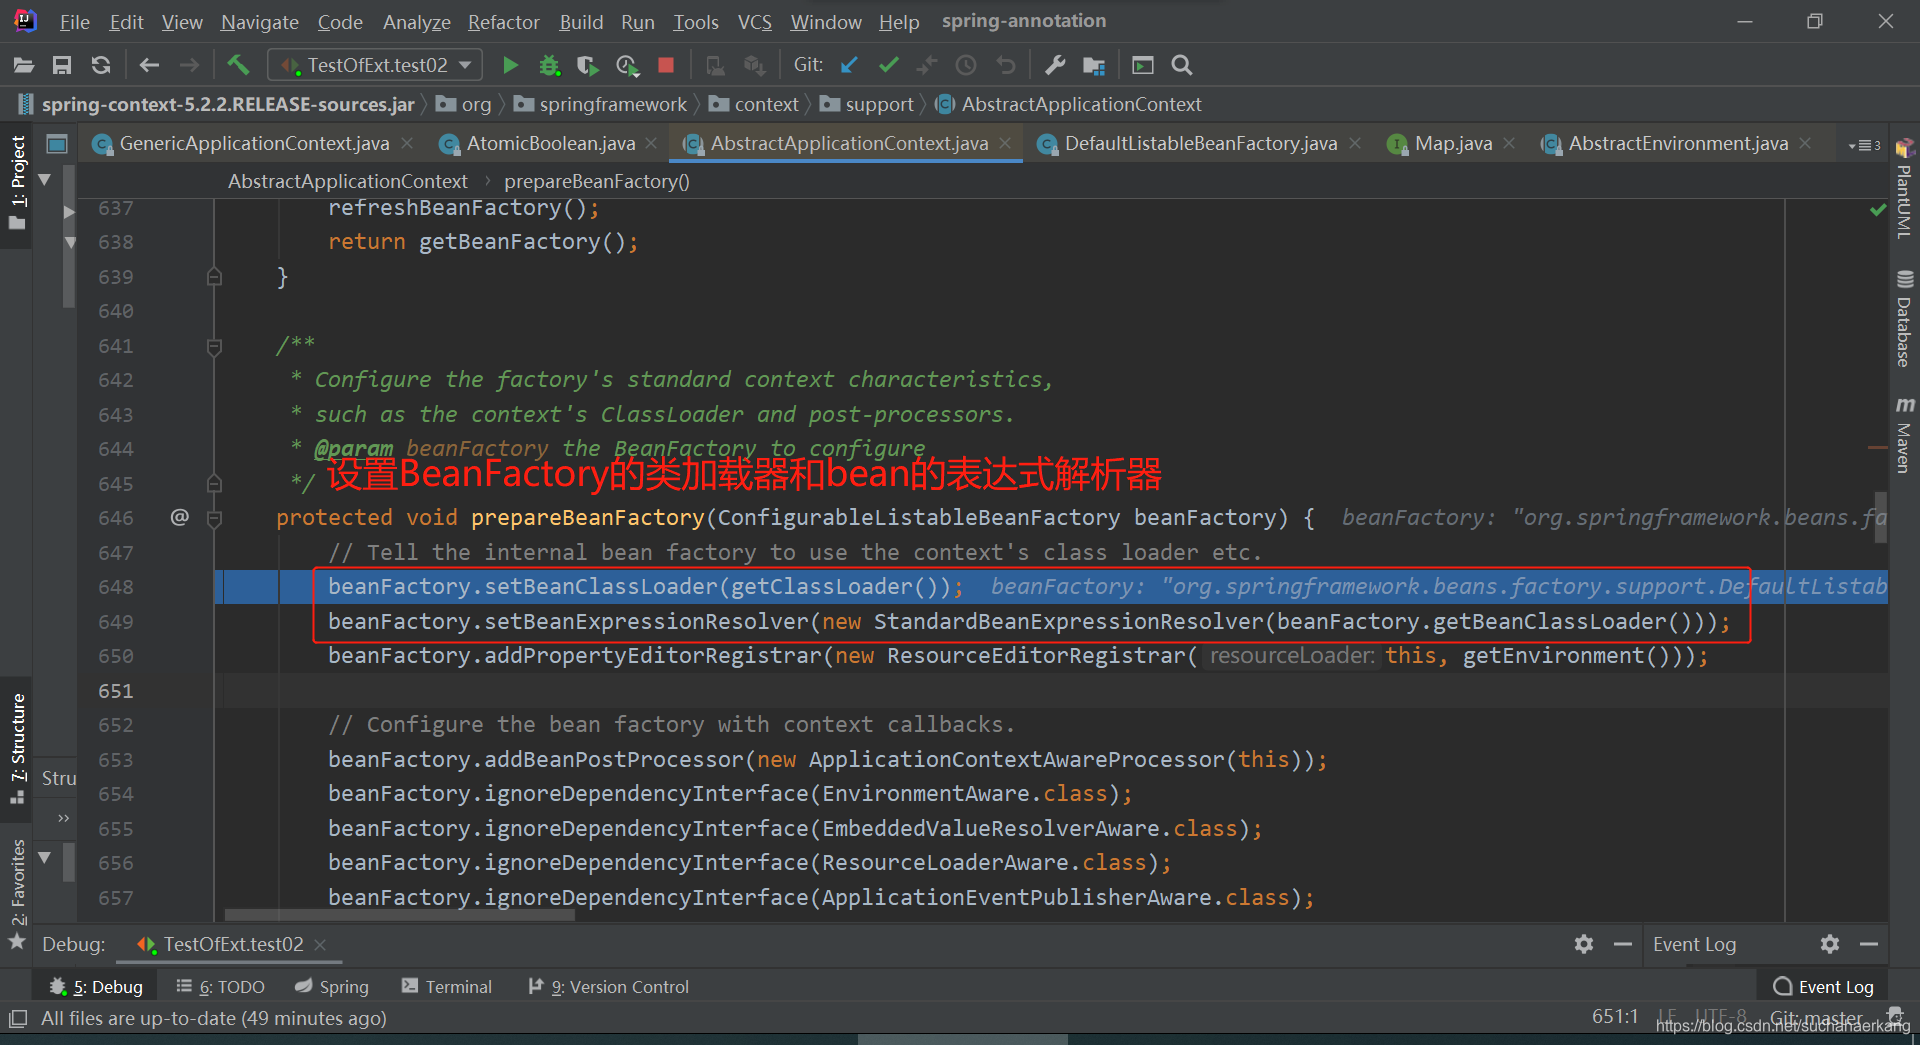Open project structure icon
The image size is (1920, 1045).
click(x=1094, y=66)
